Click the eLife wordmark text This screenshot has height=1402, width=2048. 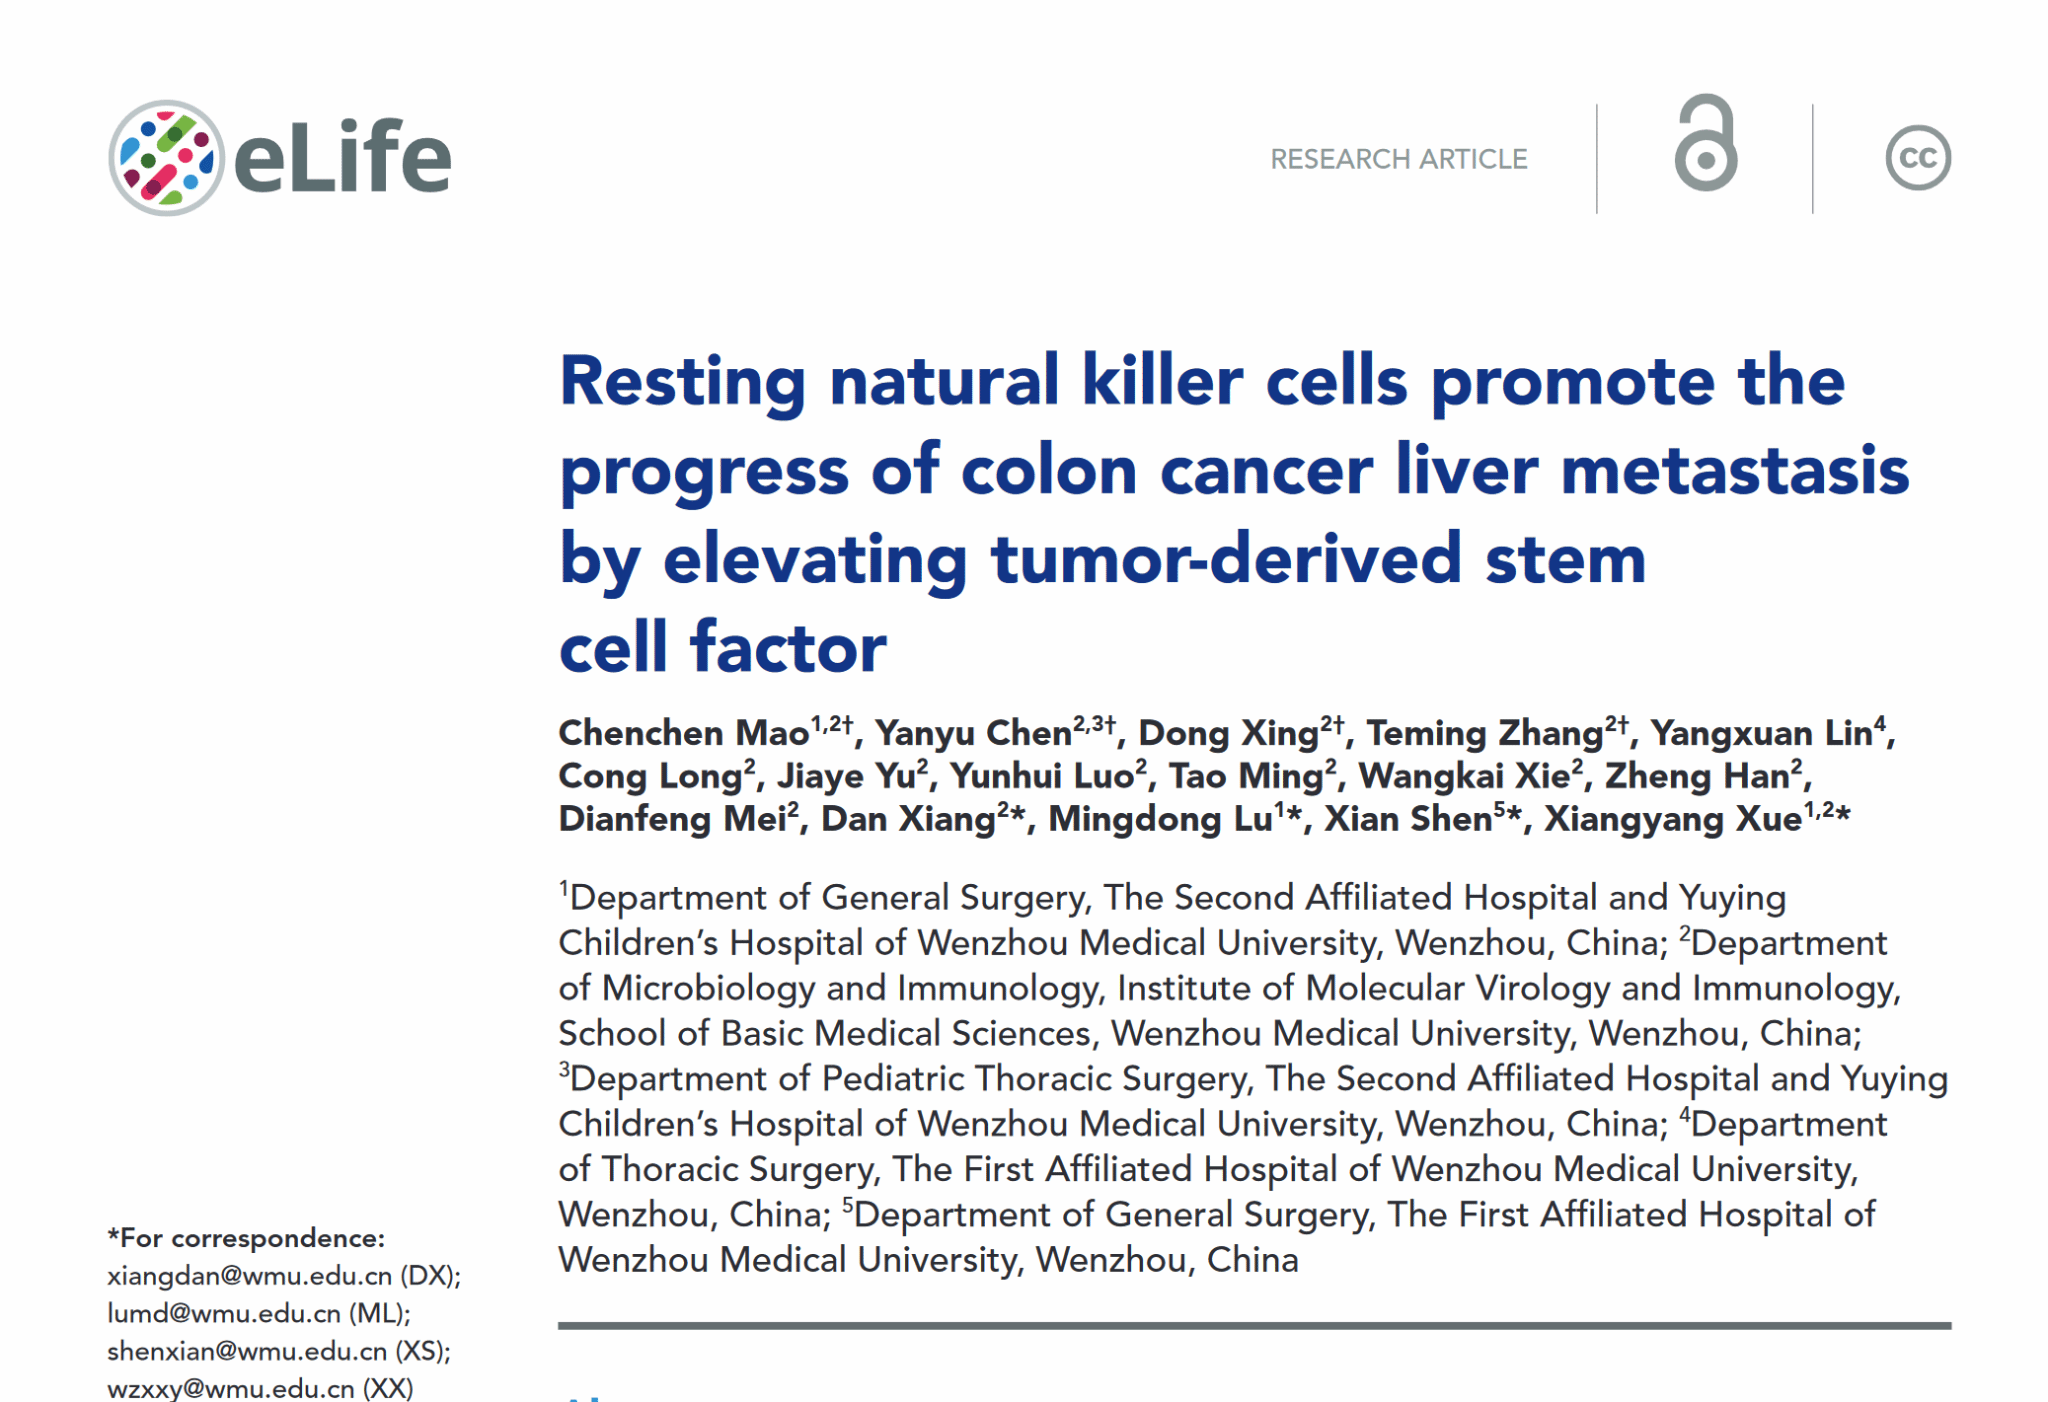coord(342,158)
